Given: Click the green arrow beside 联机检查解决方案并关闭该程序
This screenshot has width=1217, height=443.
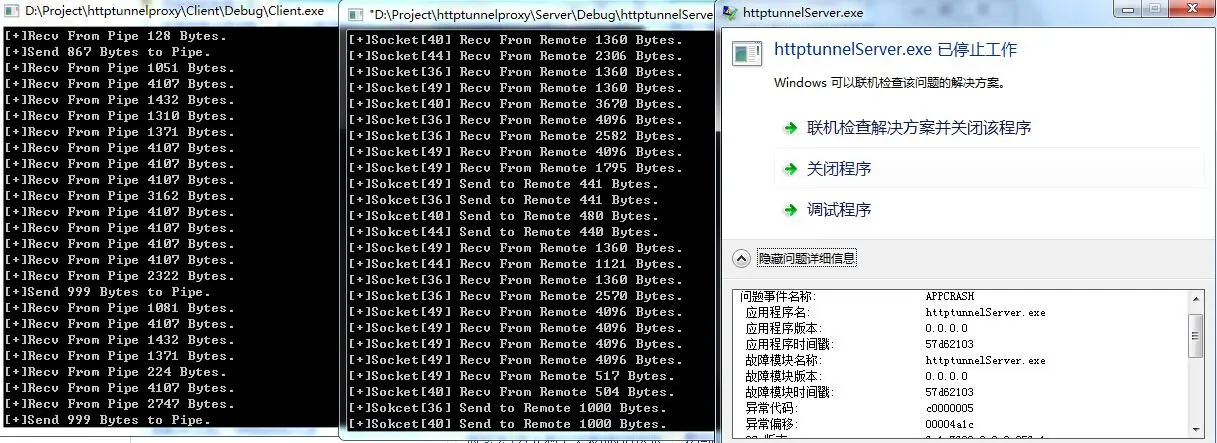Looking at the screenshot, I should click(x=790, y=128).
